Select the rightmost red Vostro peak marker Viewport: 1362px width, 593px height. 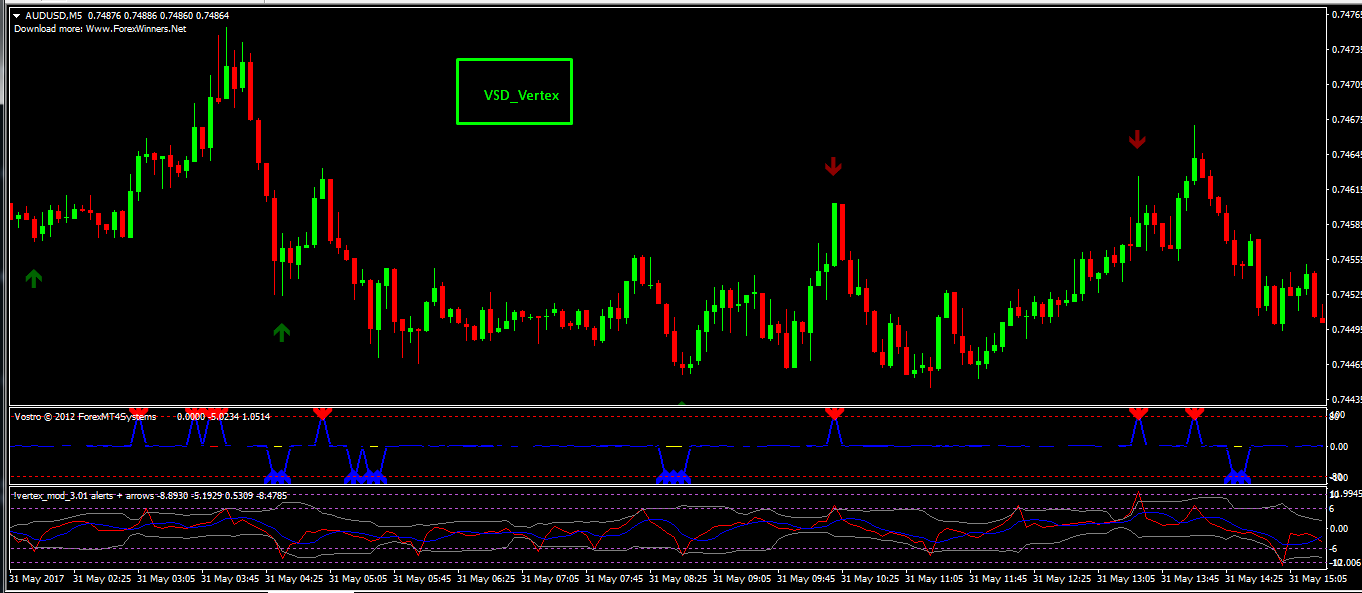click(1194, 412)
